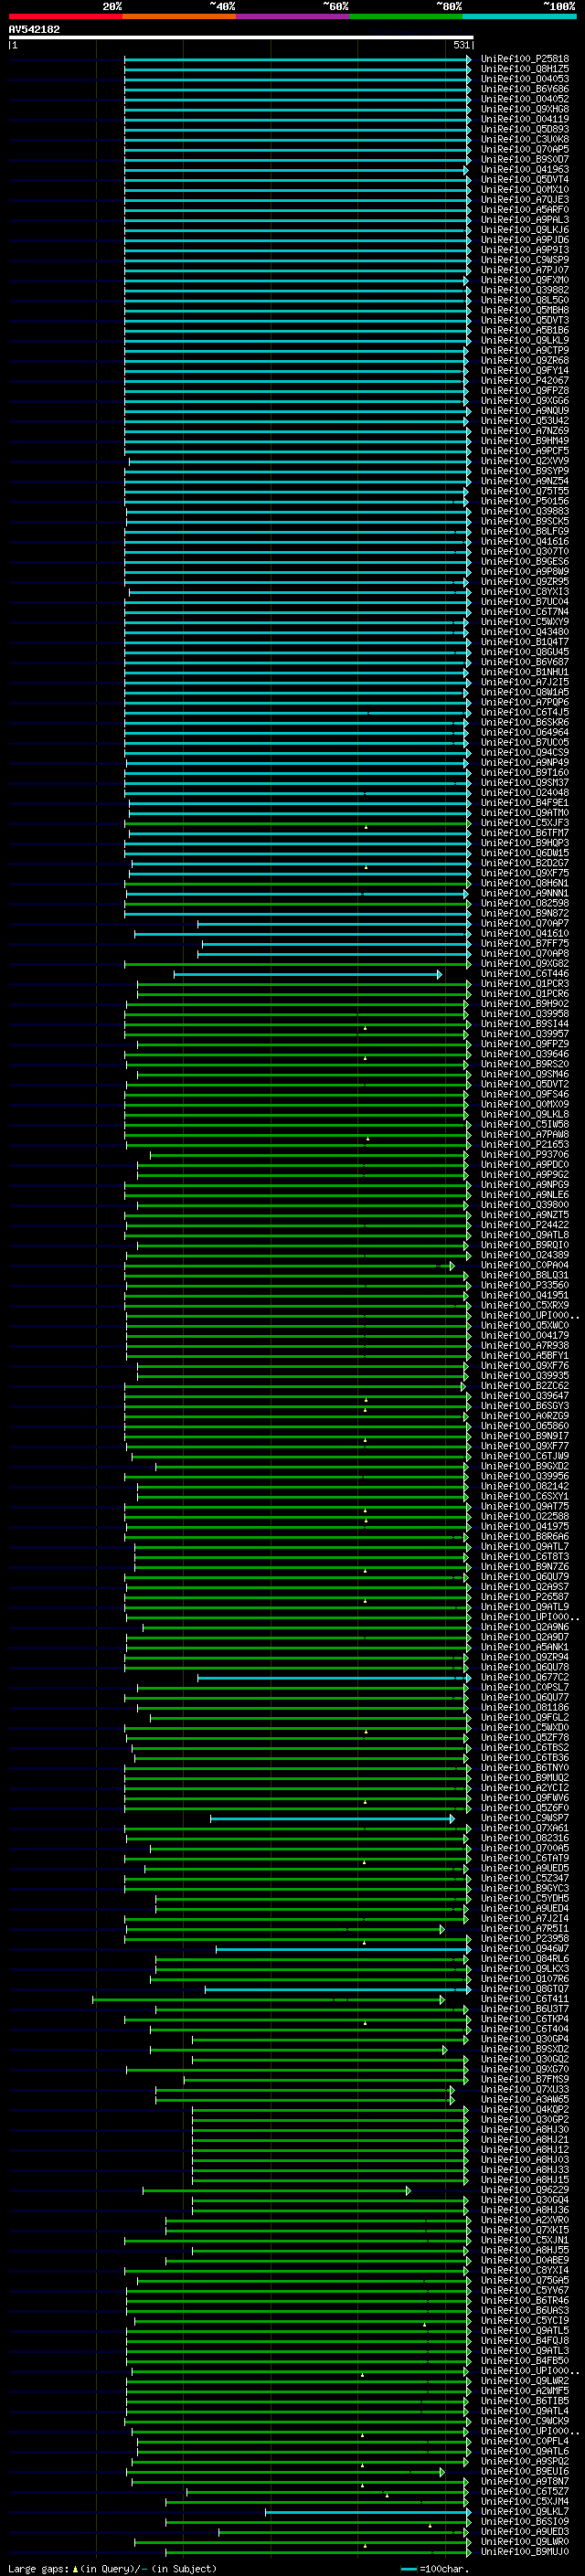Screen dimensions: 585x2576
Task: Click the white query sequence bar
Action: point(241,37)
